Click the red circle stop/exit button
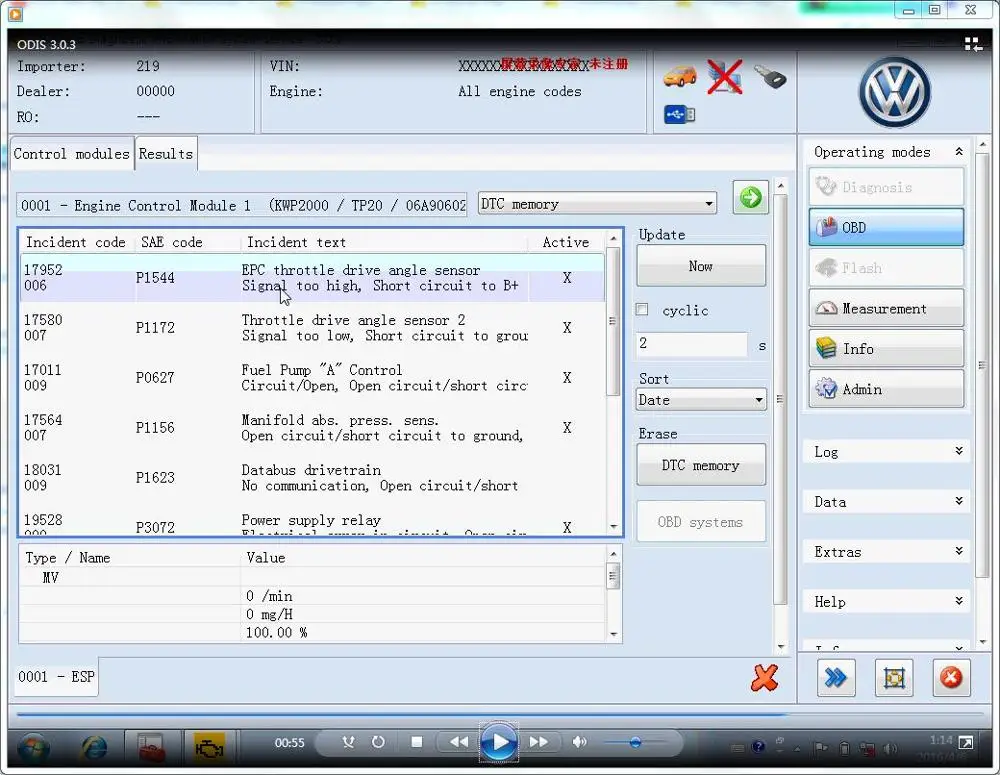The width and height of the screenshot is (1000, 775). [951, 677]
